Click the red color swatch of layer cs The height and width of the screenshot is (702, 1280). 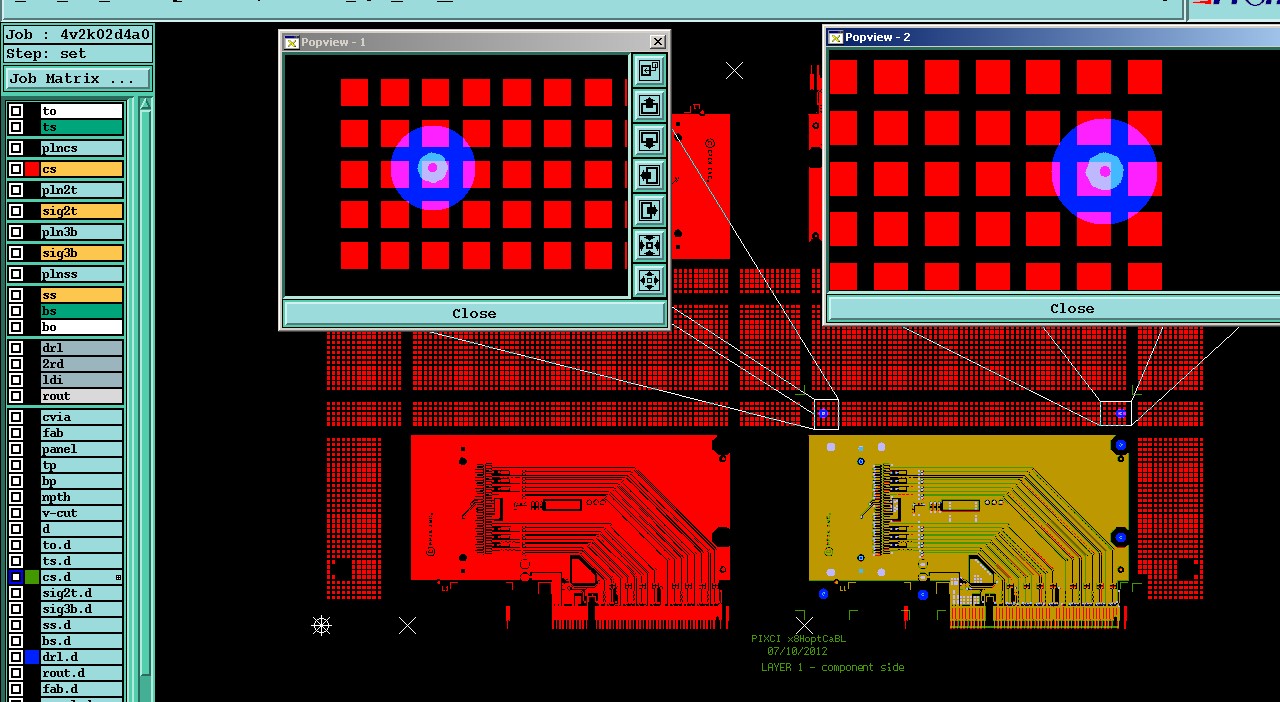[x=32, y=169]
